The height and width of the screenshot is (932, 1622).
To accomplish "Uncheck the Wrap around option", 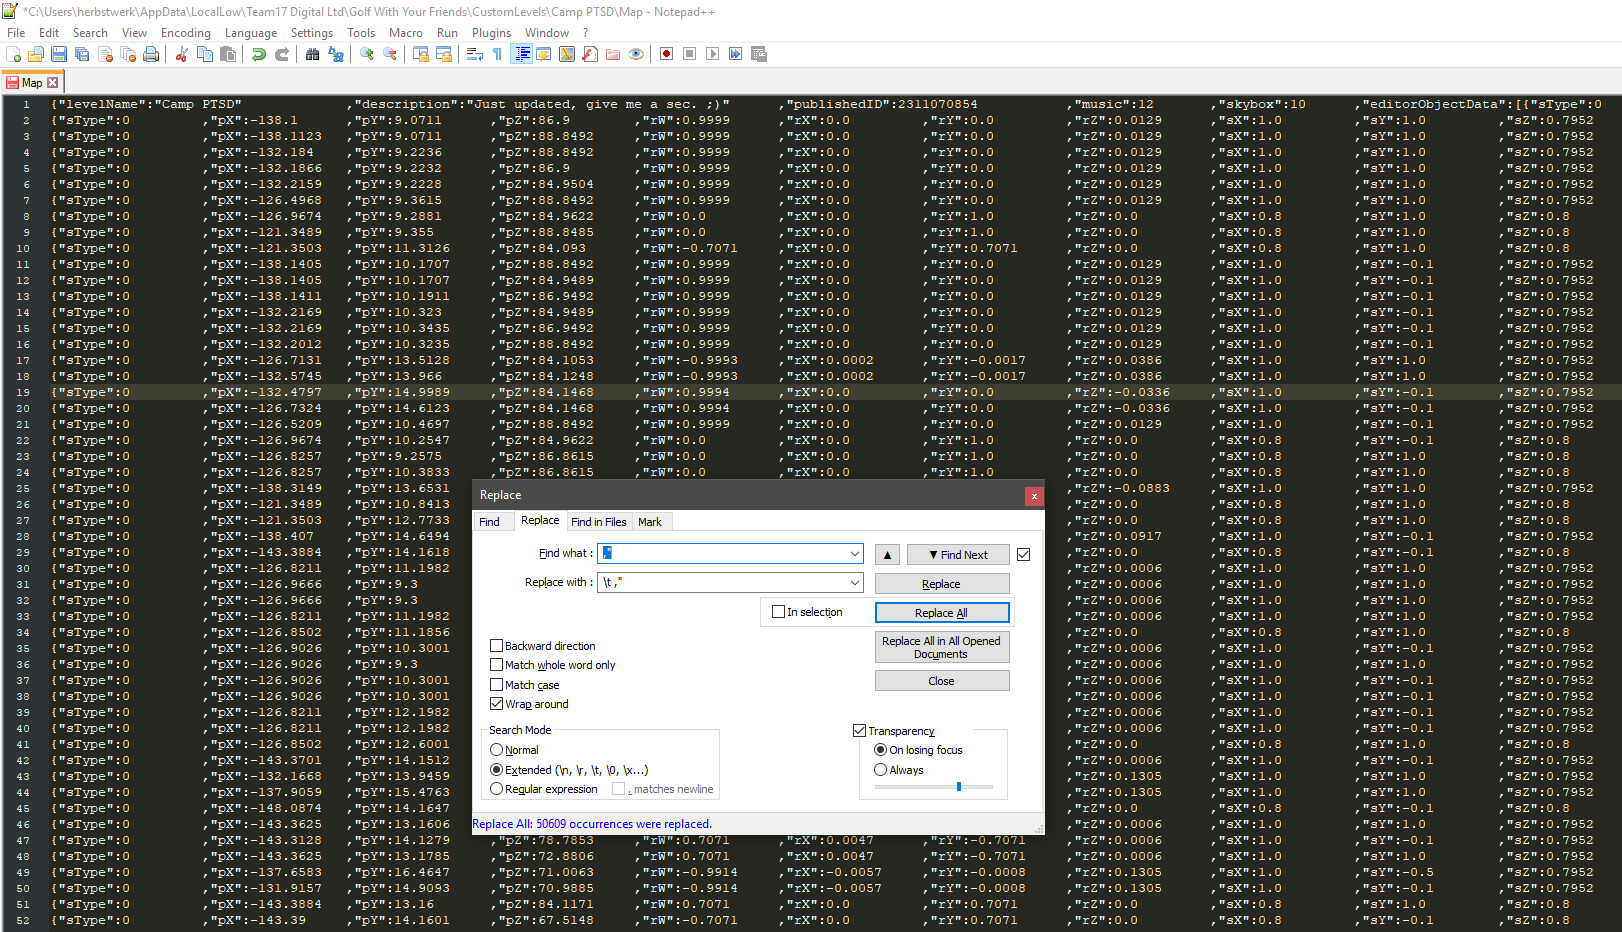I will [x=496, y=704].
